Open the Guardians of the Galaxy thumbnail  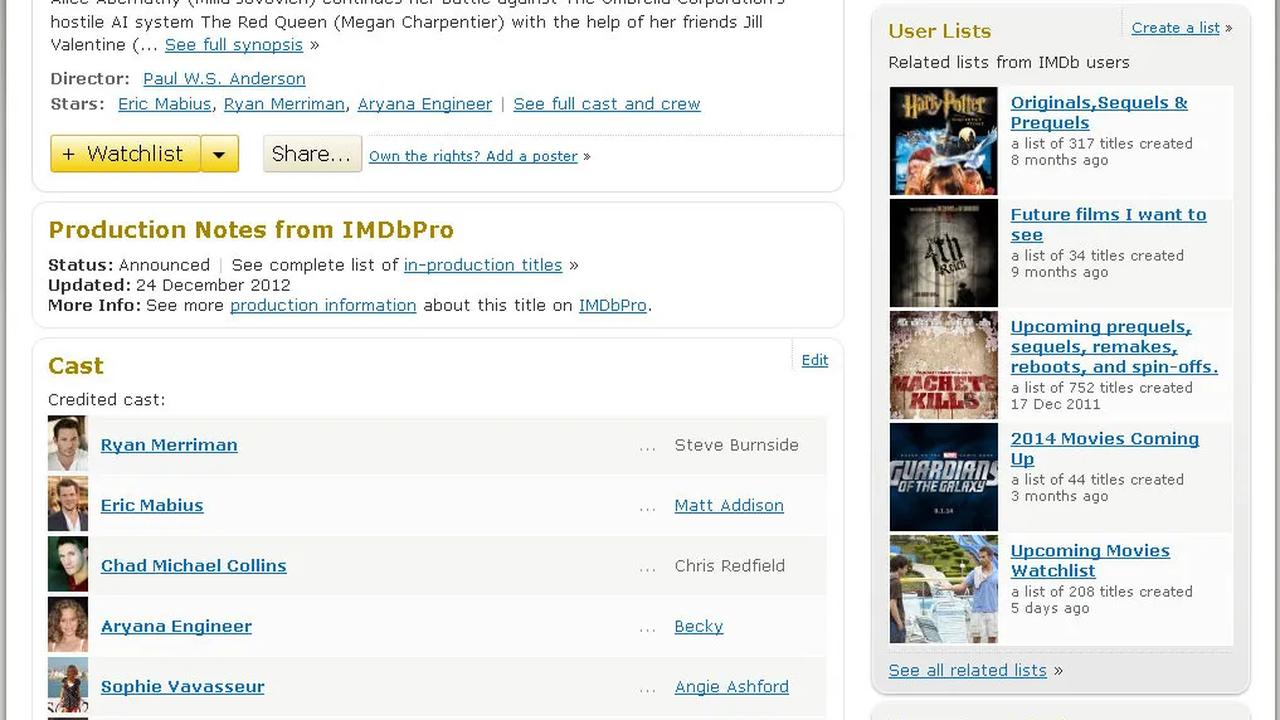pyautogui.click(x=944, y=477)
